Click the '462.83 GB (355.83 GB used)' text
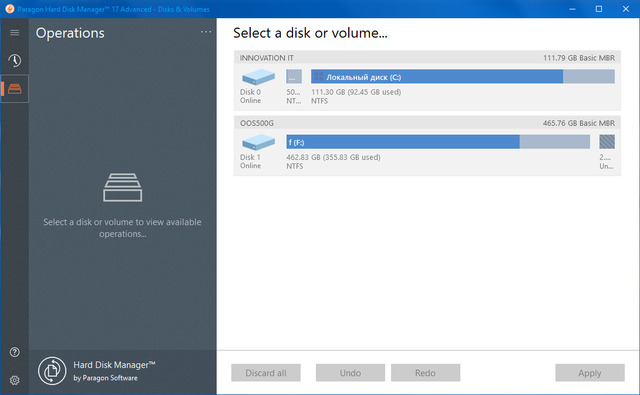 point(333,158)
